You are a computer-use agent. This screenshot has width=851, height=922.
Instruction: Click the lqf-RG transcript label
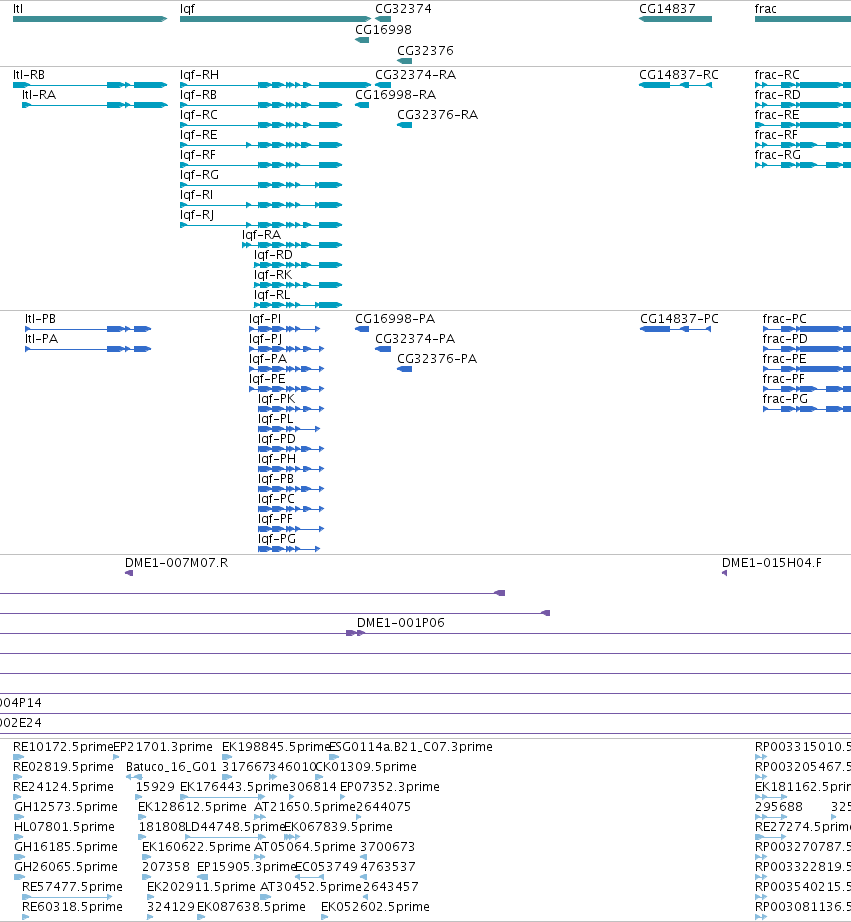tap(199, 175)
